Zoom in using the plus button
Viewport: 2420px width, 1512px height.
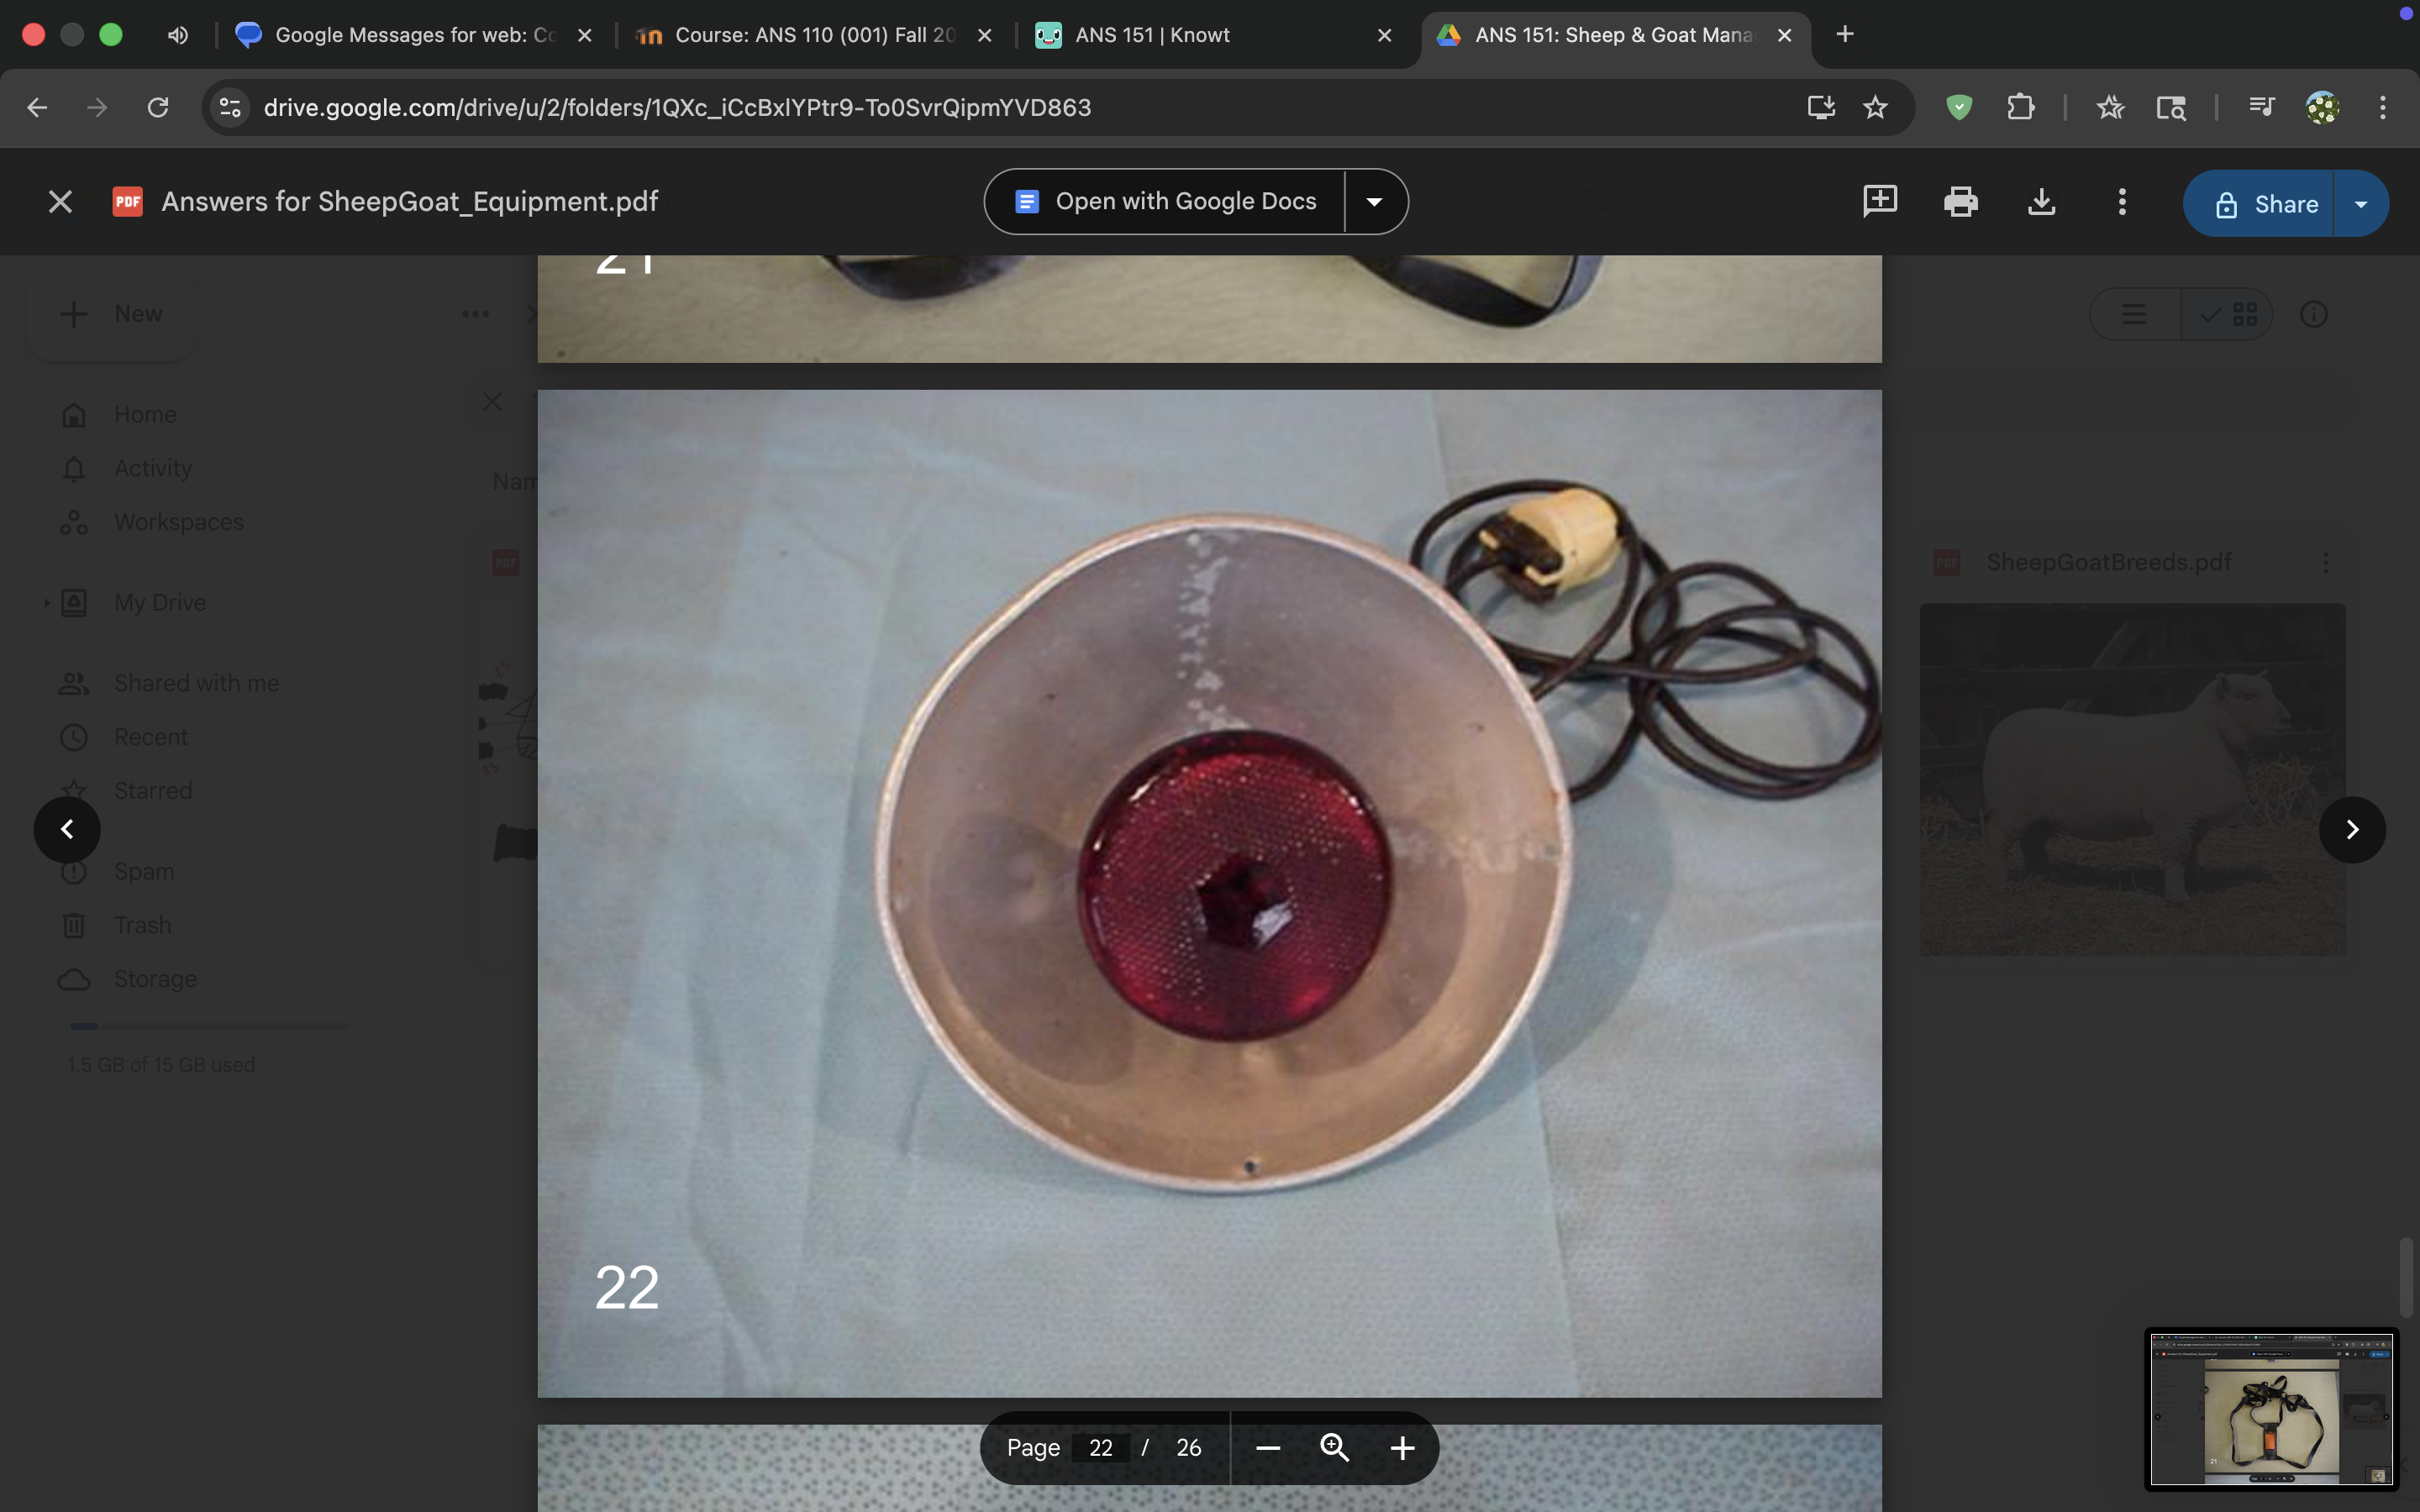coord(1402,1448)
